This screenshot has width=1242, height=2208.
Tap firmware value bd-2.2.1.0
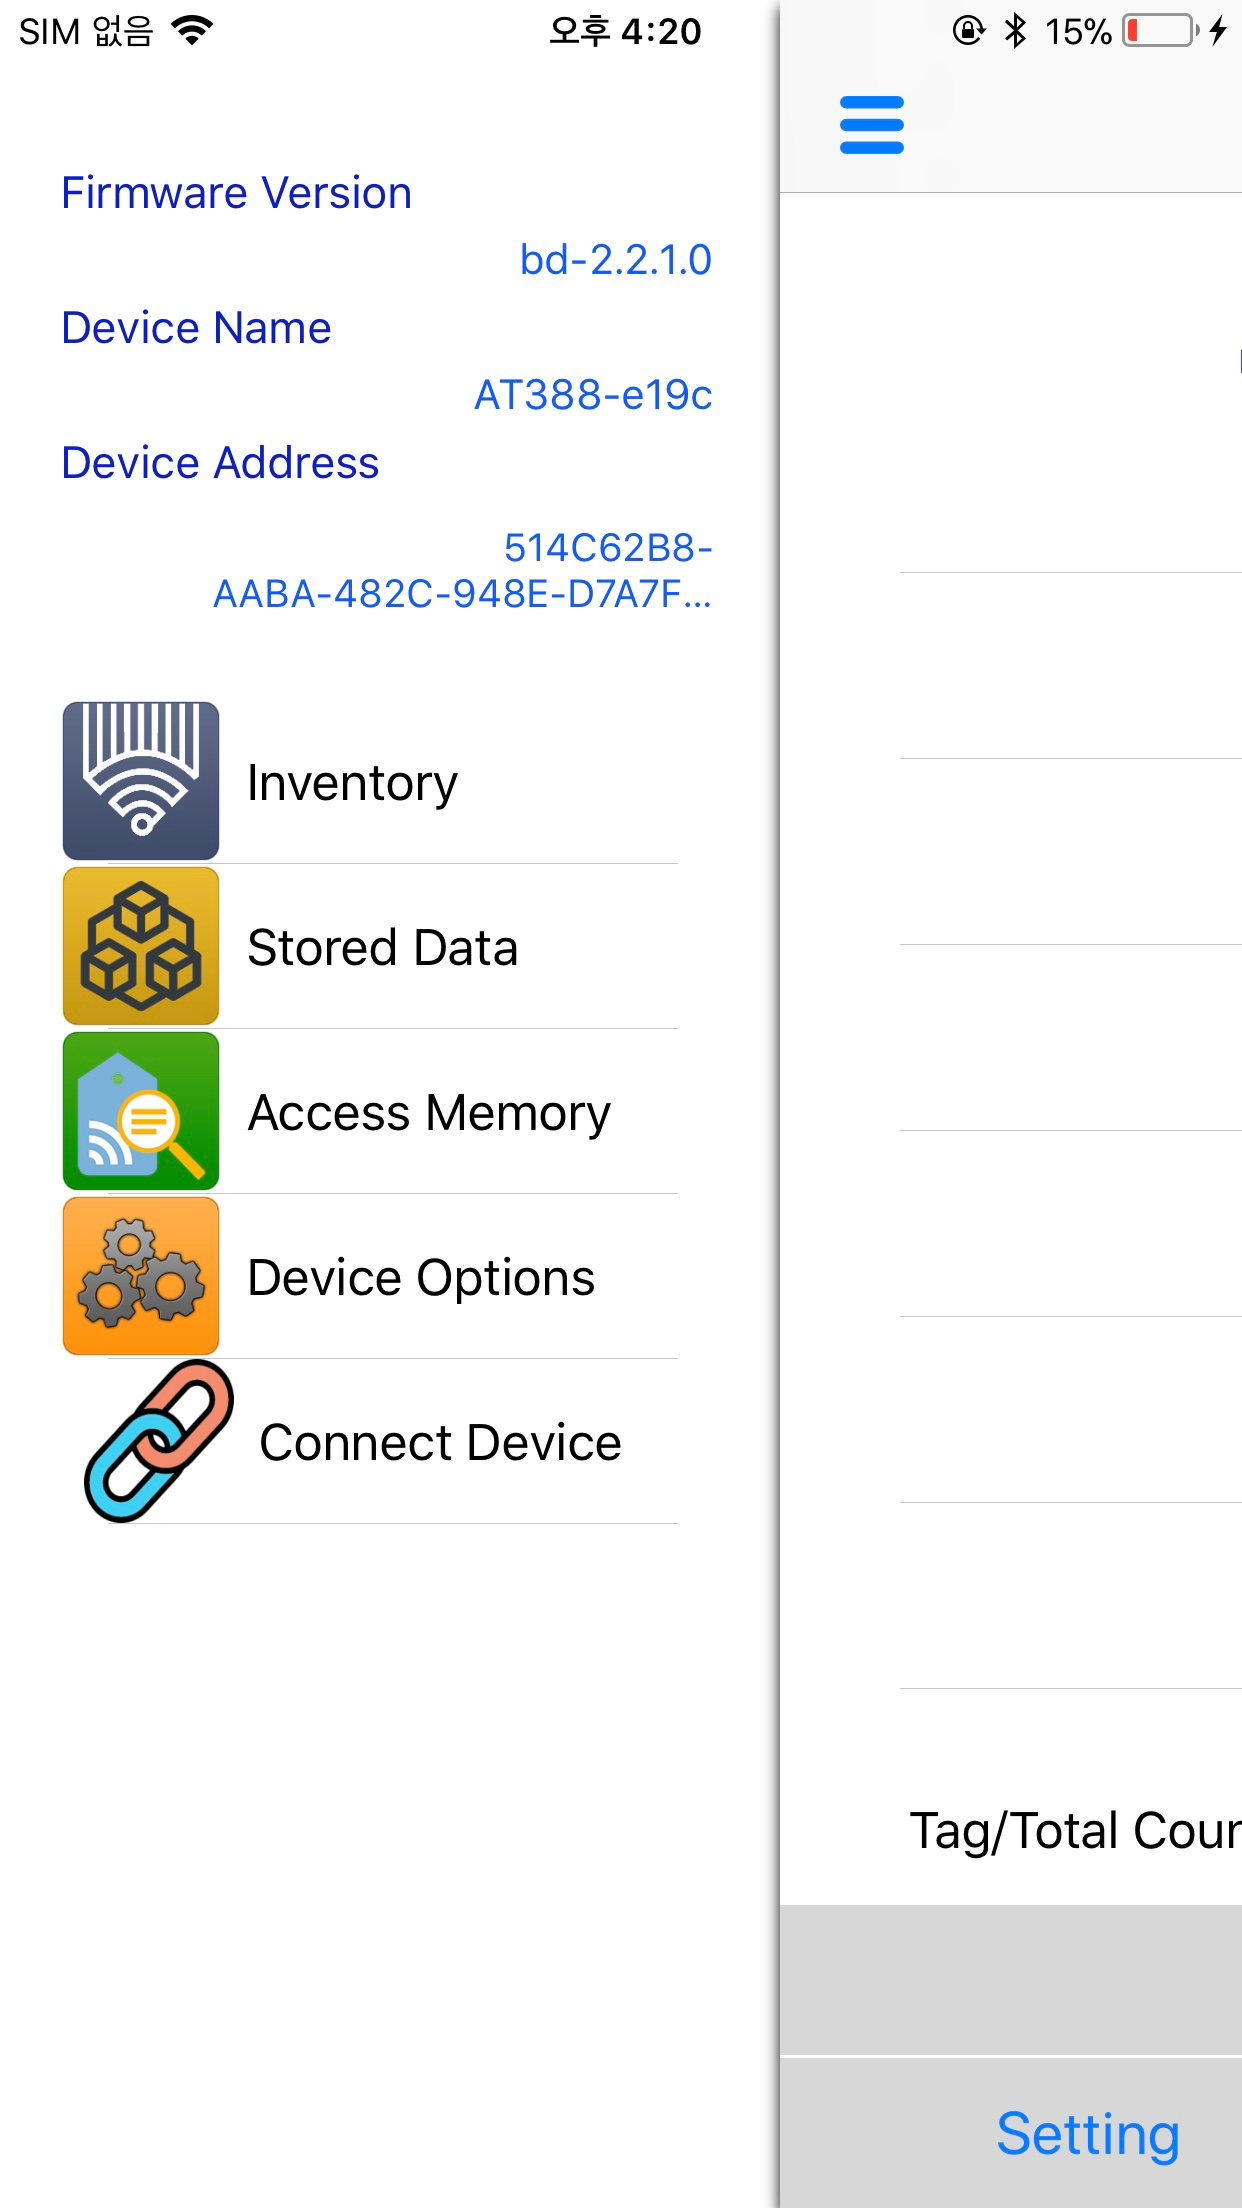(x=615, y=260)
